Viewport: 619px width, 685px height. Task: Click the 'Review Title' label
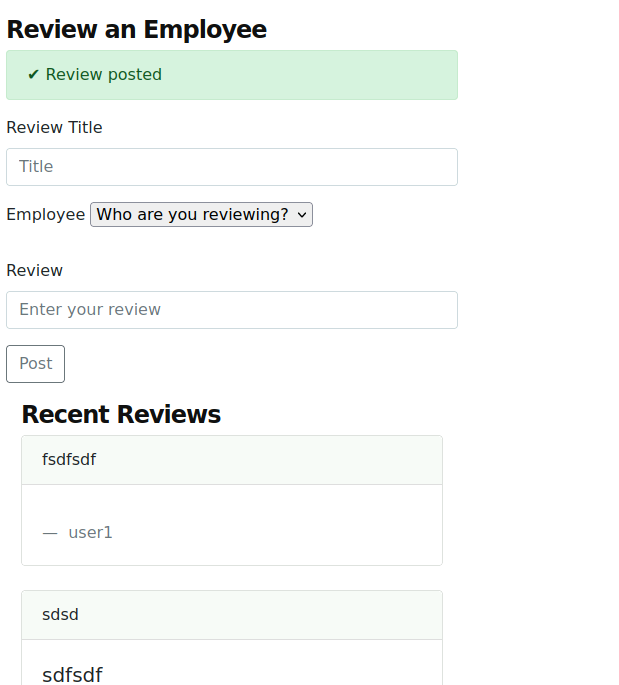(x=54, y=128)
